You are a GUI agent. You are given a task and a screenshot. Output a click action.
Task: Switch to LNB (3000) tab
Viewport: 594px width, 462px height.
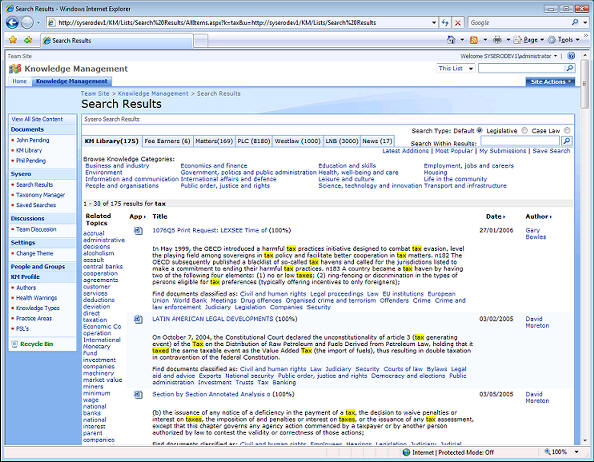click(x=342, y=141)
